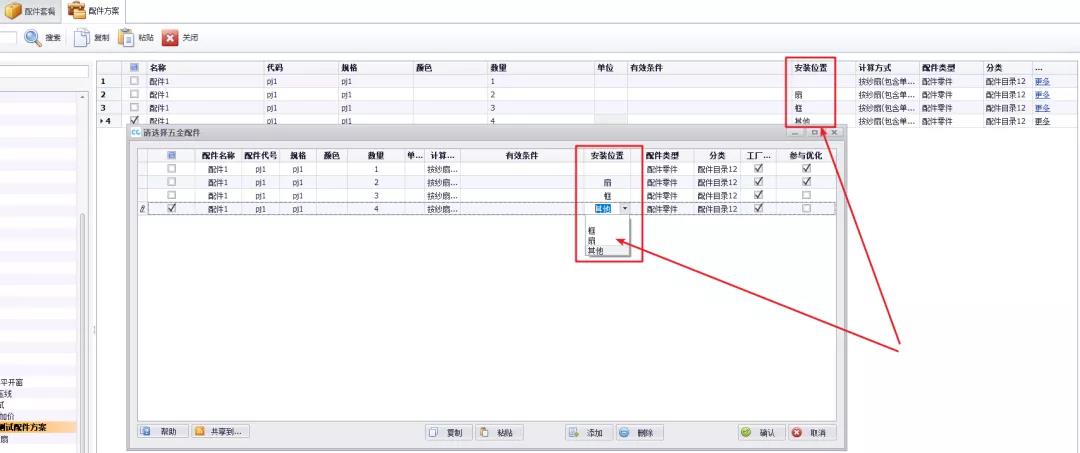This screenshot has height=453, width=1080.
Task: Switch to the 配件套餐 tab
Action: (x=31, y=11)
